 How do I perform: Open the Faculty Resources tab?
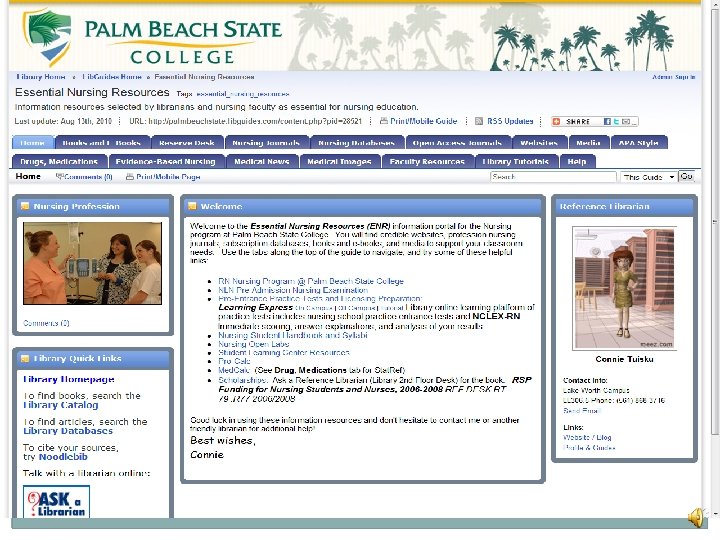[x=428, y=162]
